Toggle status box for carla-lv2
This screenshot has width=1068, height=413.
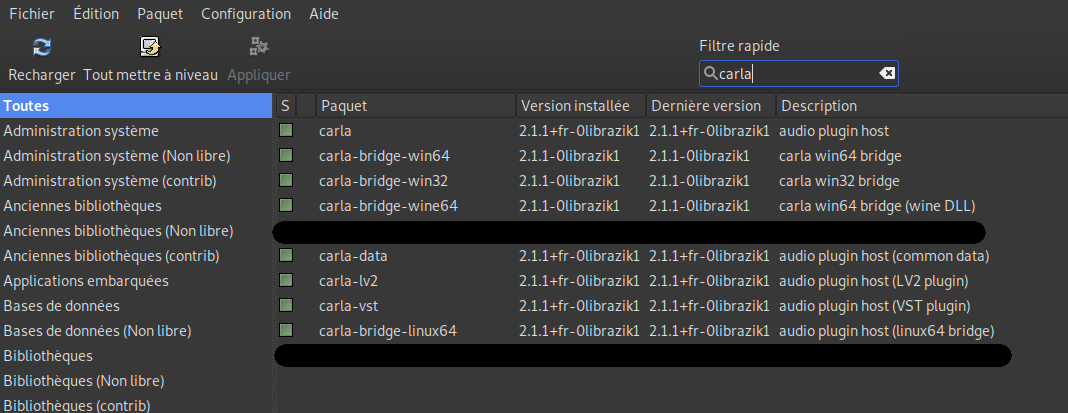tap(285, 281)
